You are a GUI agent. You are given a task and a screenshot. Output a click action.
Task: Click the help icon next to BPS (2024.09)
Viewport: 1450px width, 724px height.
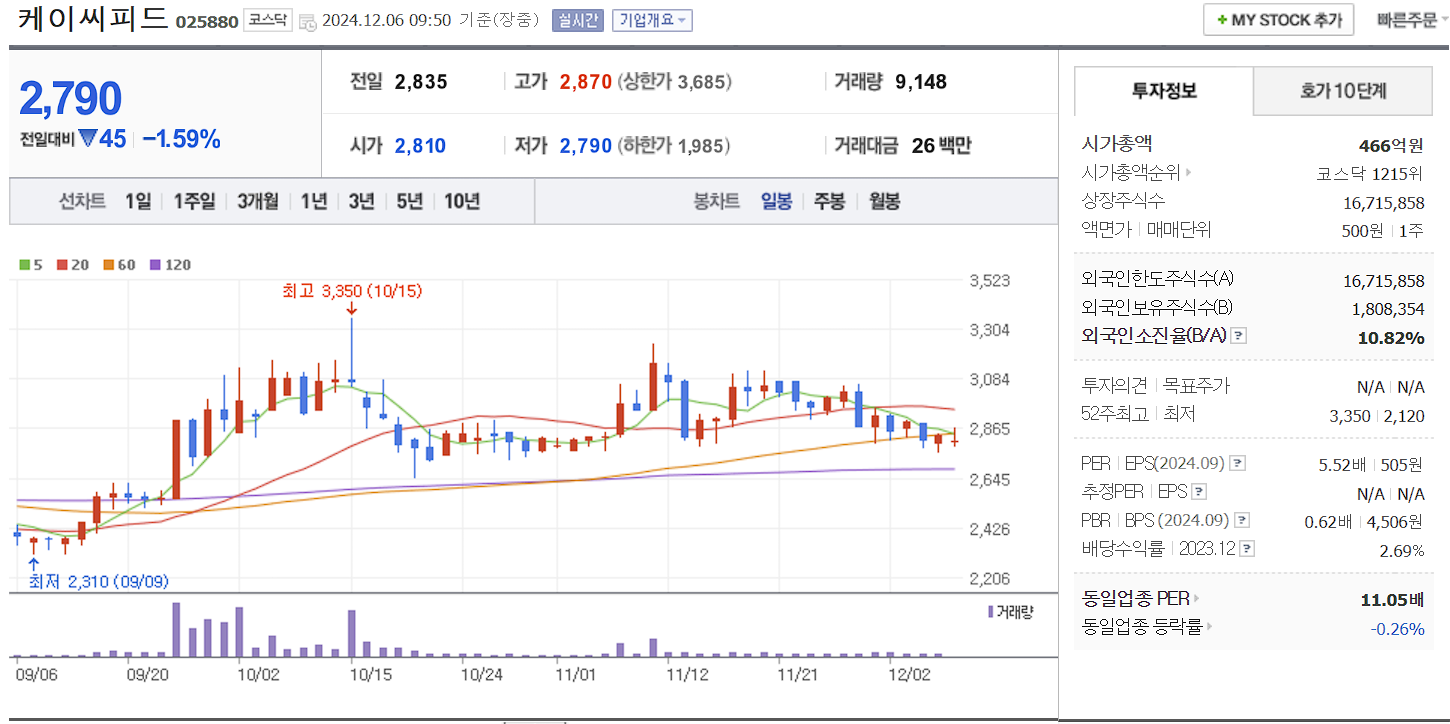(1241, 519)
